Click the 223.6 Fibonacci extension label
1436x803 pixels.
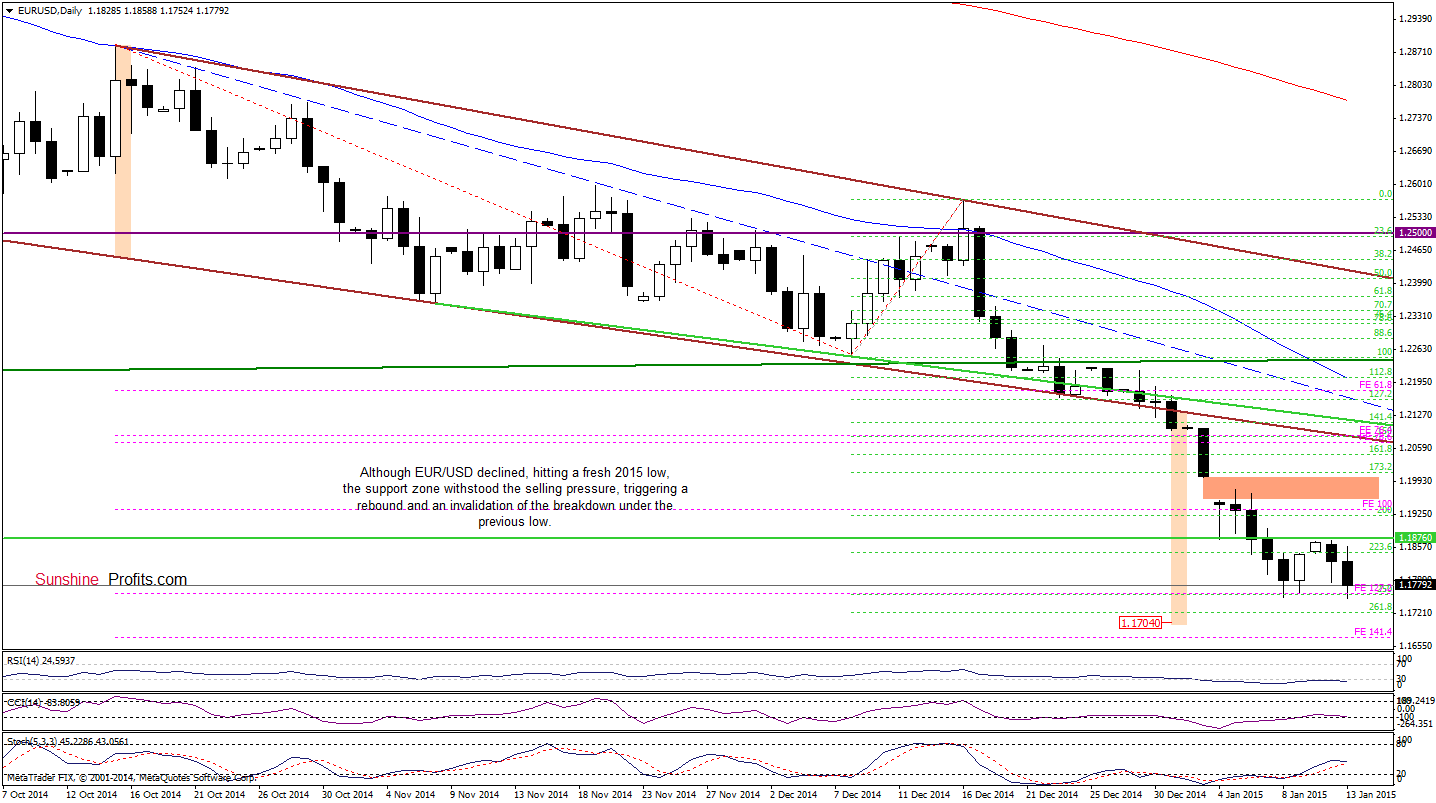[1381, 547]
